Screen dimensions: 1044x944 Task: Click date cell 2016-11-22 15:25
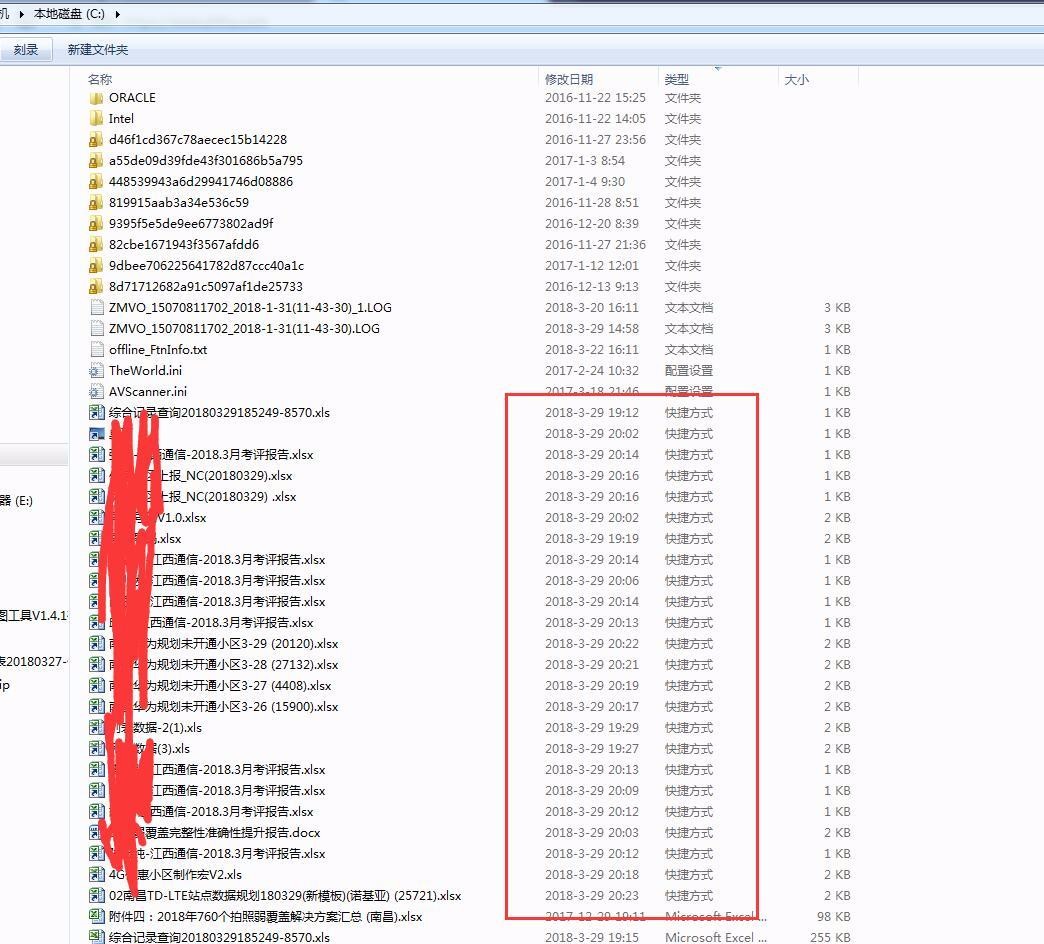click(595, 98)
